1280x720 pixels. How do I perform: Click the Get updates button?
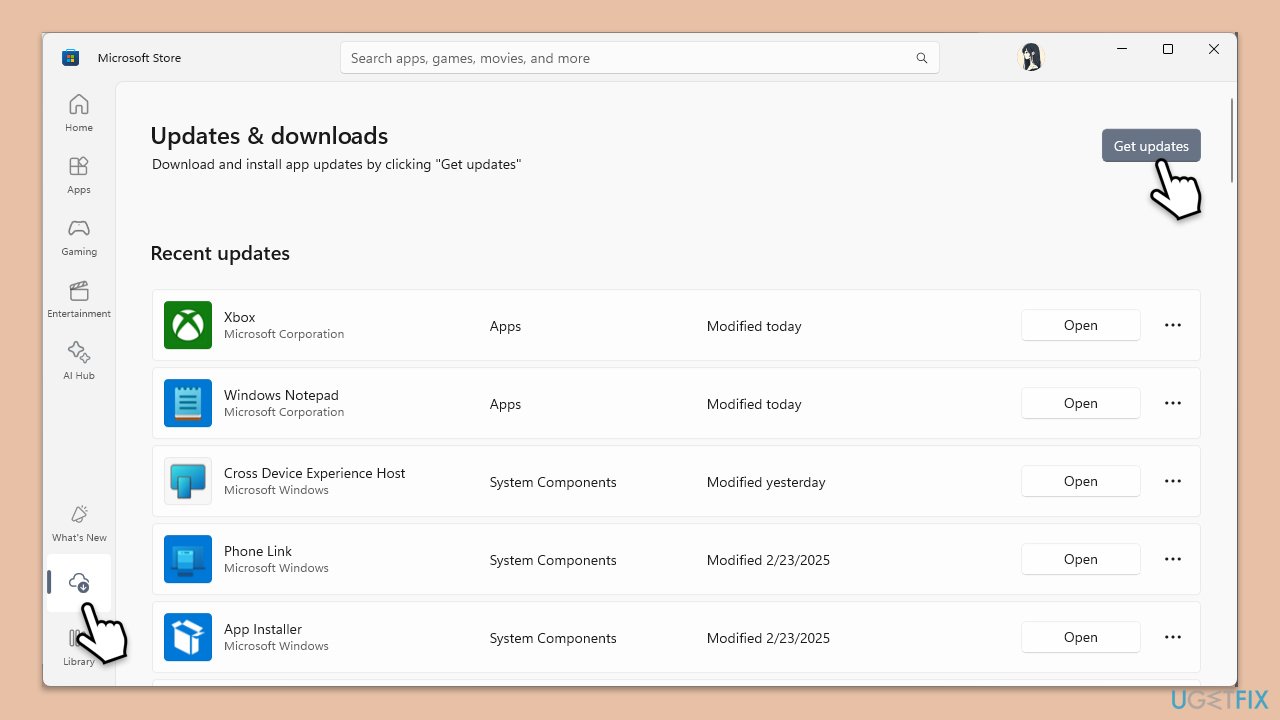point(1151,146)
